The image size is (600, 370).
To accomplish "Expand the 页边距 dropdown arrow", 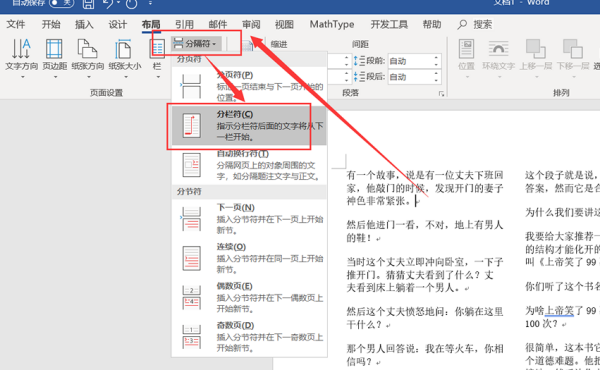I will 55,77.
